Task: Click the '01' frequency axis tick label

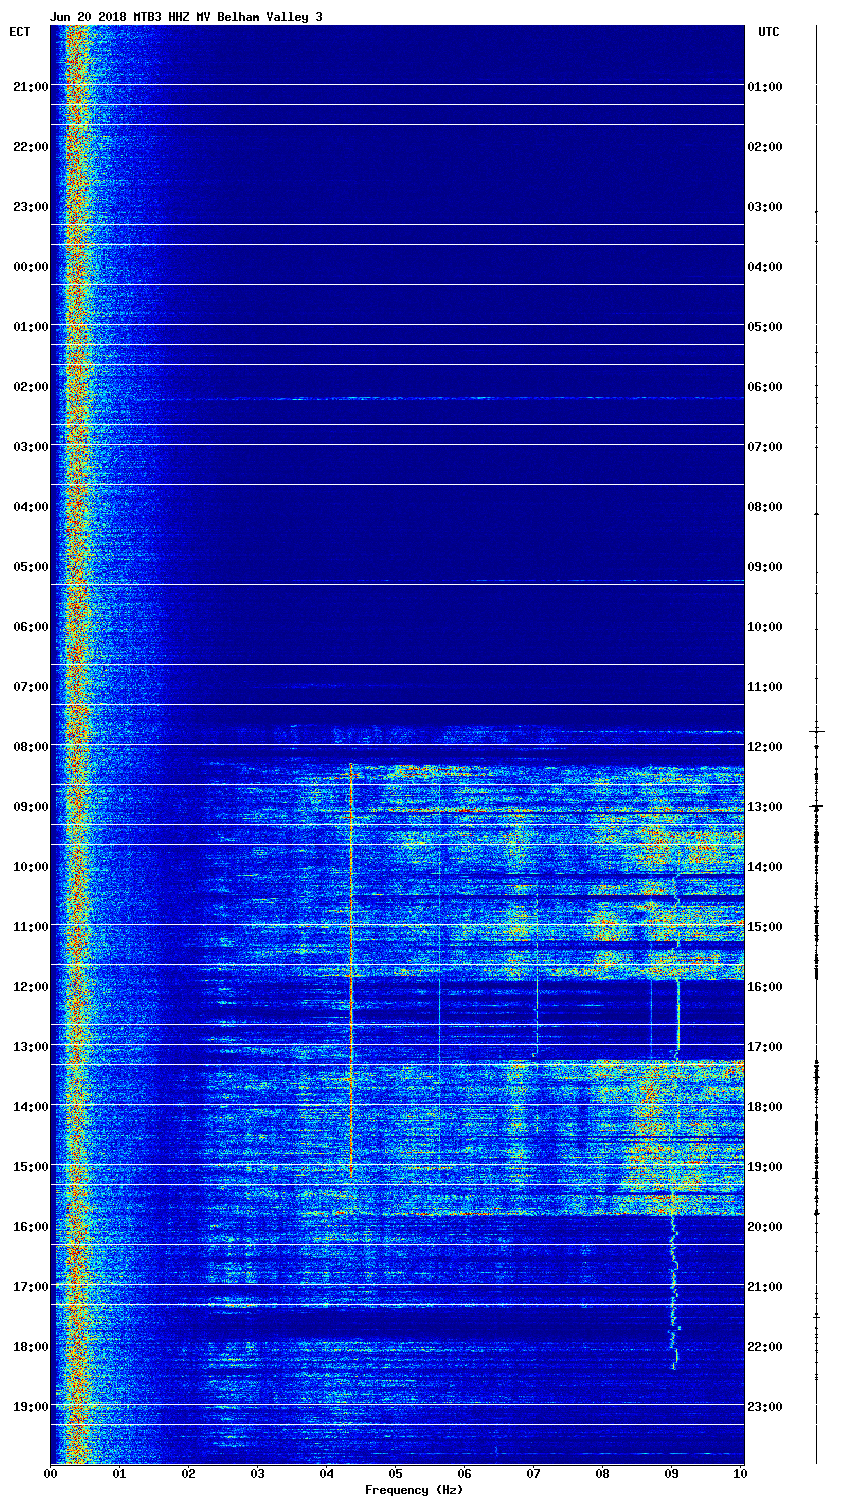Action: pos(119,1474)
